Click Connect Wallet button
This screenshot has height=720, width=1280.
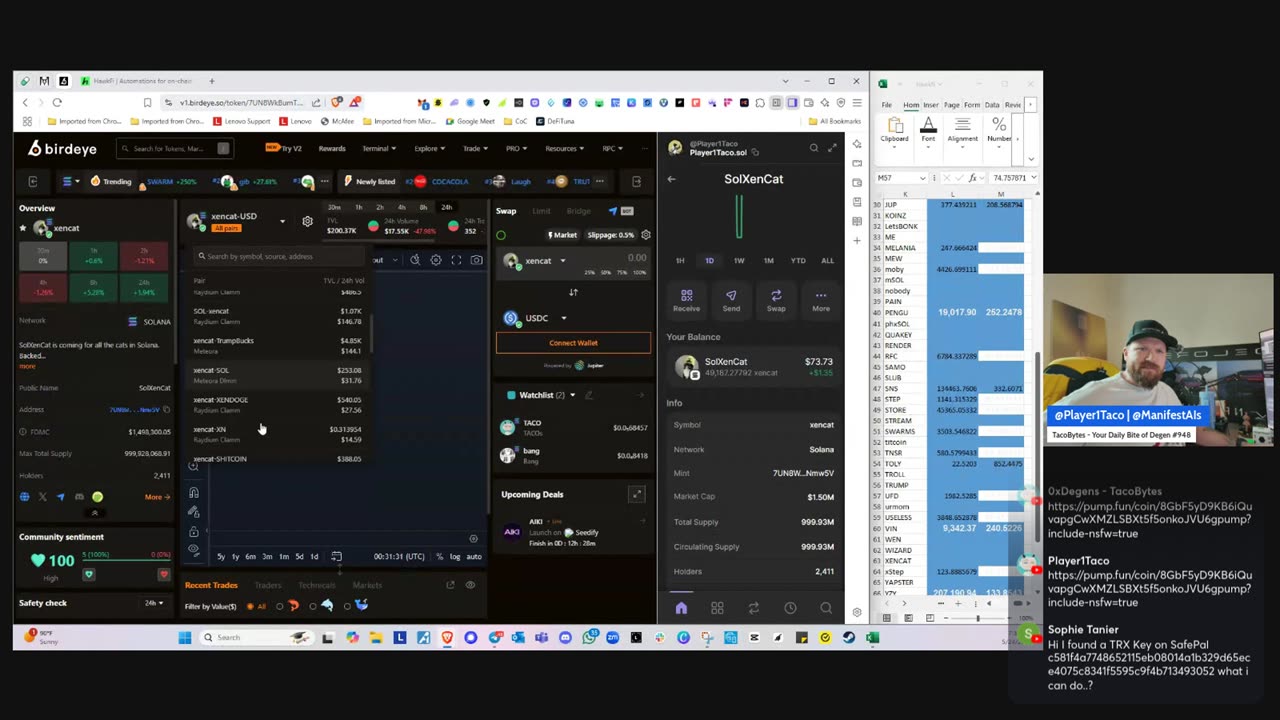[x=573, y=343]
